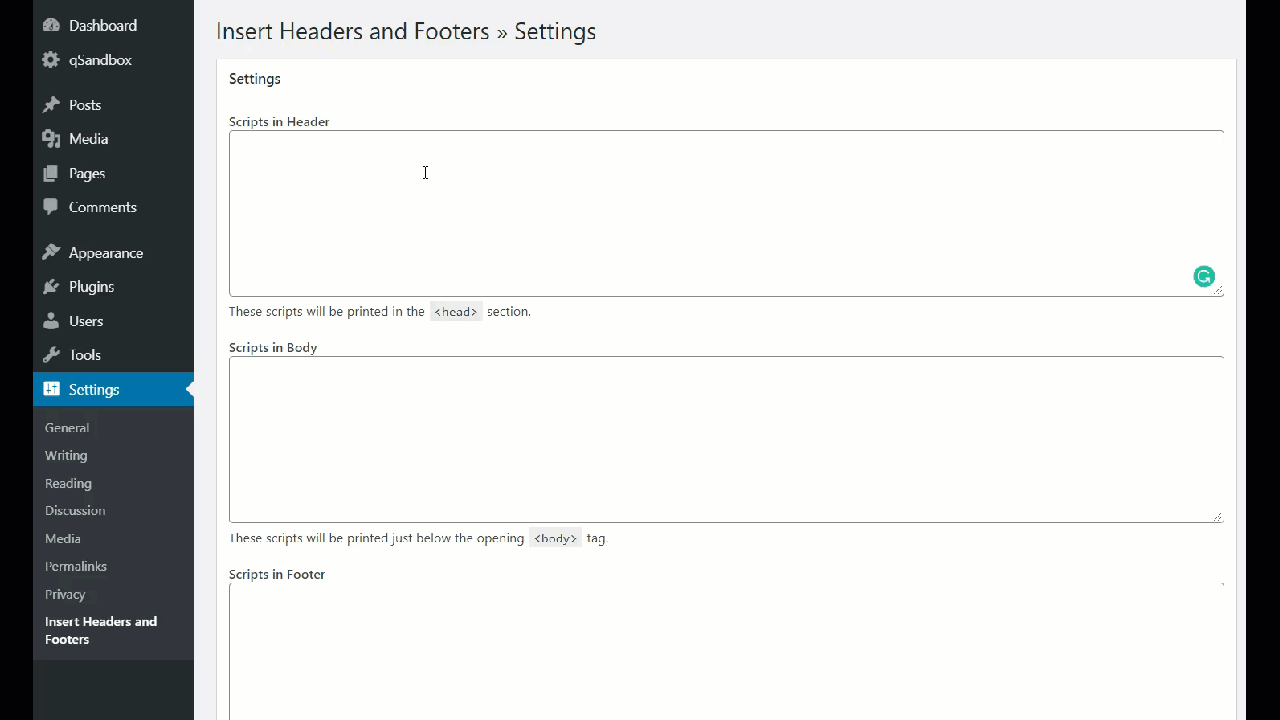1280x720 pixels.
Task: Open General settings submenu link
Action: (67, 428)
